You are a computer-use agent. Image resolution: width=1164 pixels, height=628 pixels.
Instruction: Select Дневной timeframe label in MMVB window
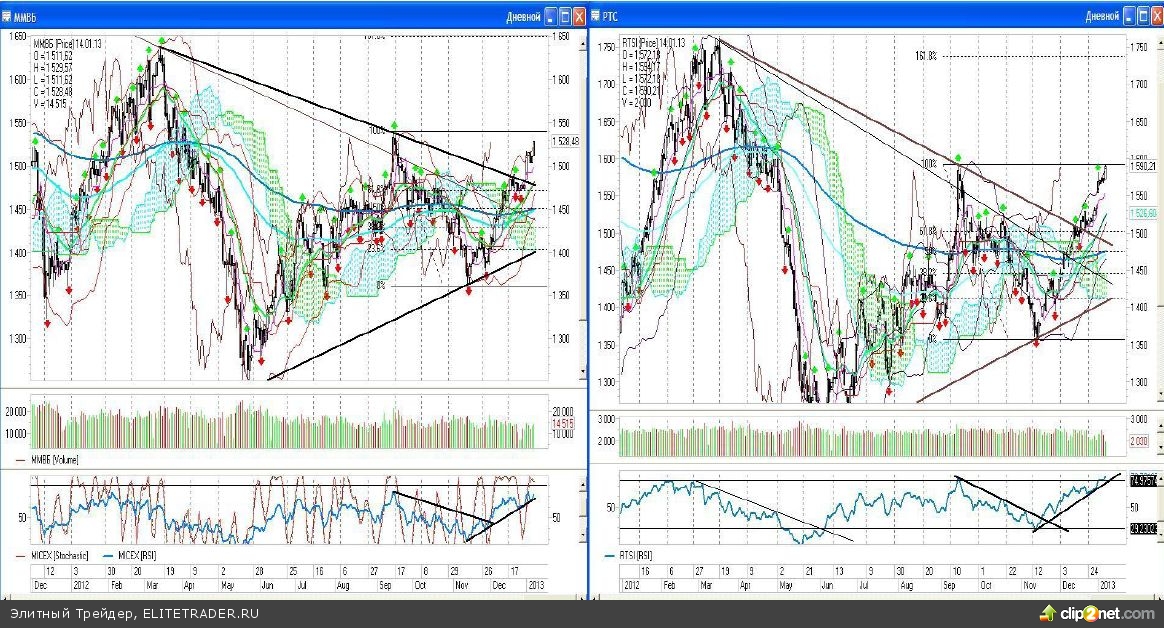pyautogui.click(x=523, y=16)
